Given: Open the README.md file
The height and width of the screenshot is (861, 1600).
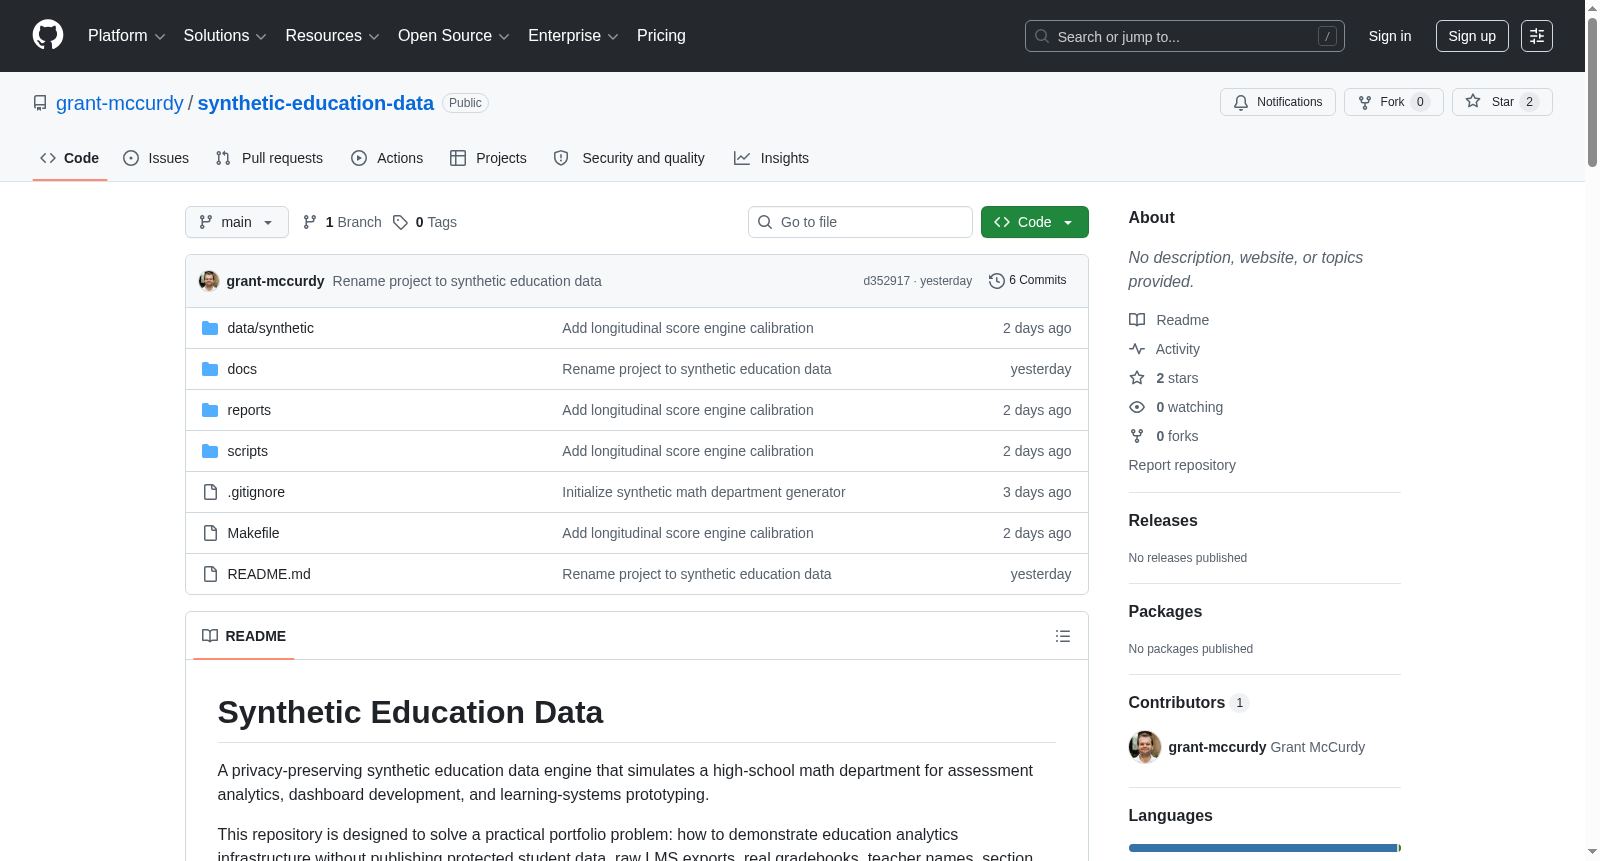Looking at the screenshot, I should pos(269,574).
